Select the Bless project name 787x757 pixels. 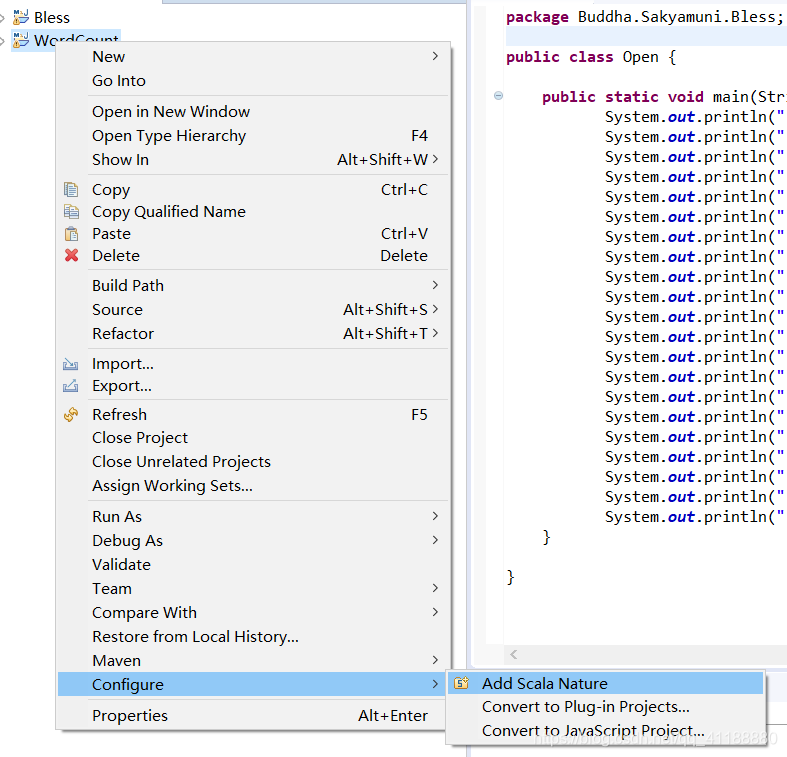point(52,18)
